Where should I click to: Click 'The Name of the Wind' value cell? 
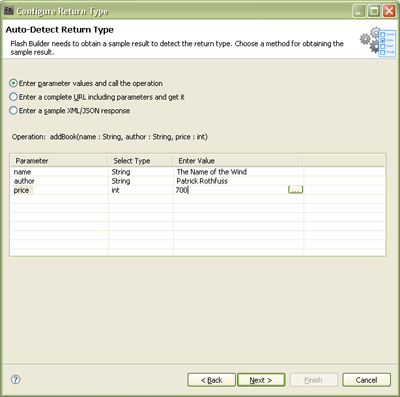238,172
